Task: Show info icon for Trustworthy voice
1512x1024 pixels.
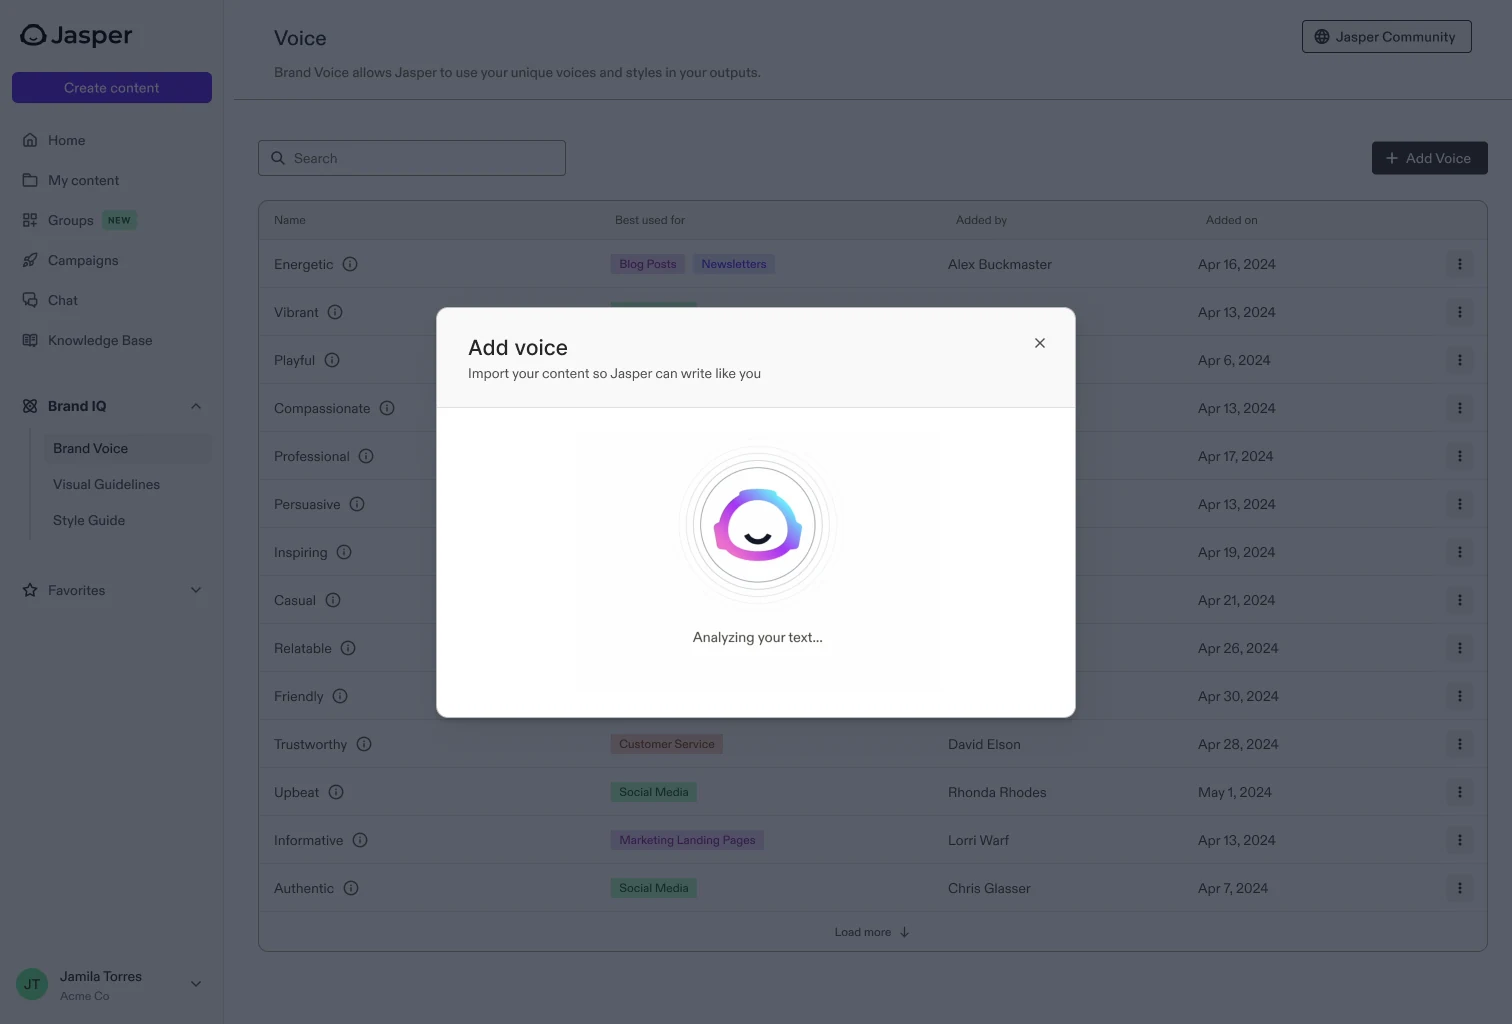Action: coord(364,744)
